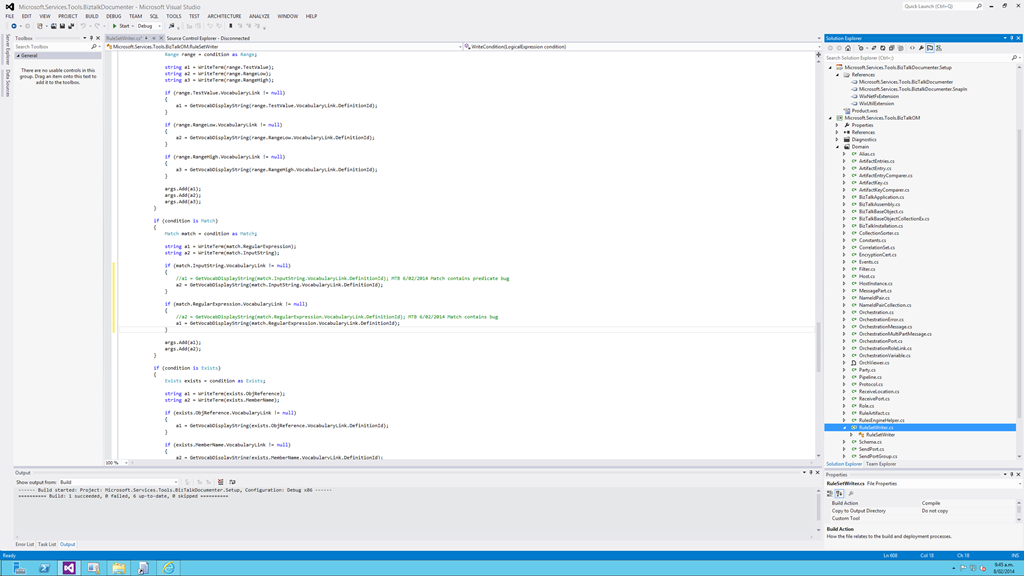
Task: Open the ARCHITECTURE menu
Action: coord(224,16)
